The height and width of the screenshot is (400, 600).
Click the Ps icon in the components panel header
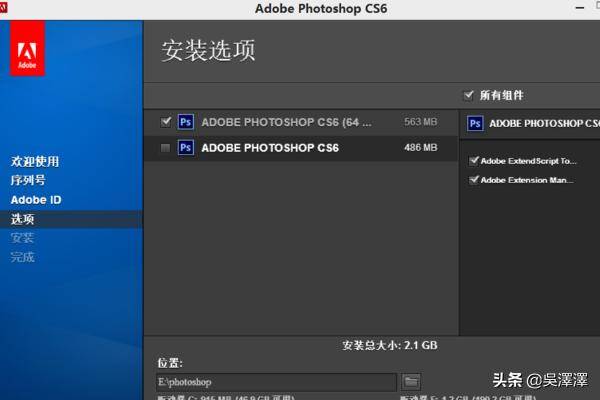(476, 123)
